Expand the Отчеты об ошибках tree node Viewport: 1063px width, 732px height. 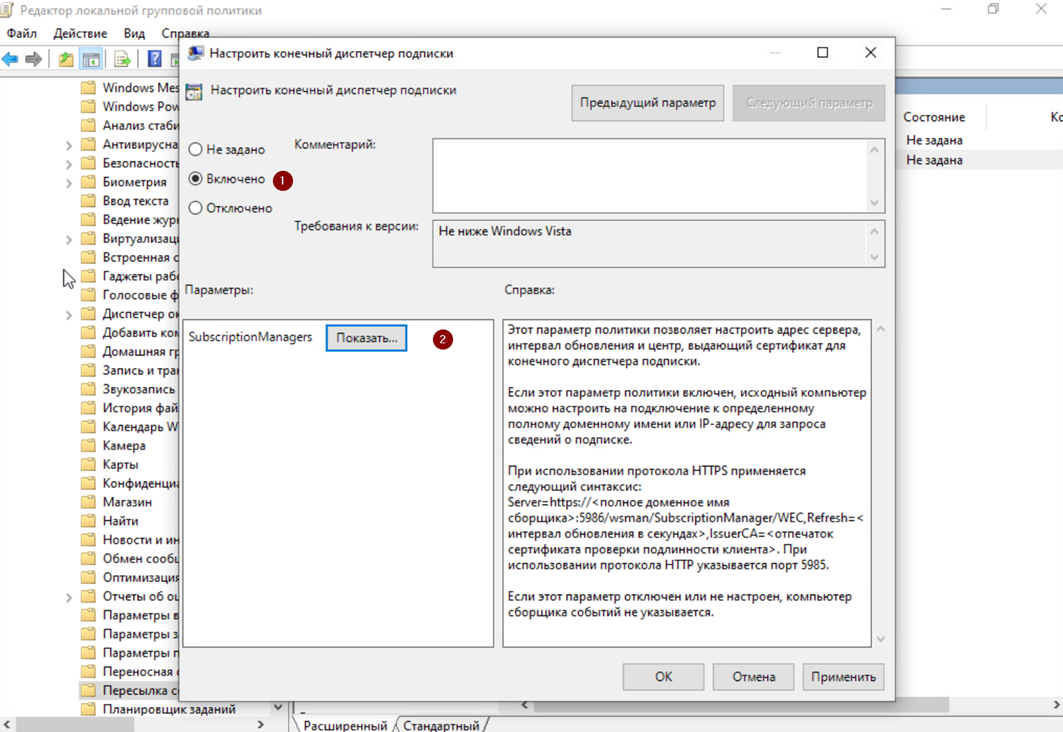coord(69,597)
